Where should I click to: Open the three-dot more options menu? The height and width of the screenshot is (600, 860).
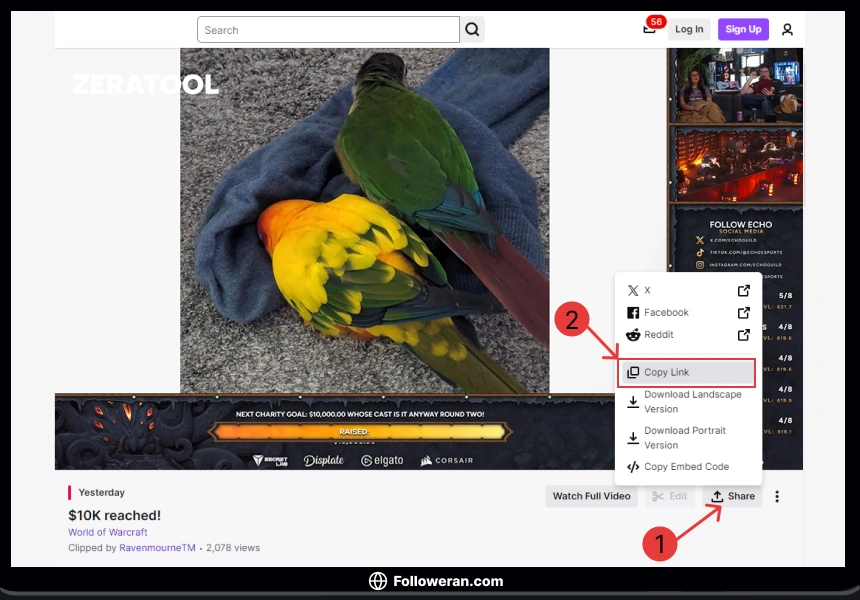click(x=777, y=496)
